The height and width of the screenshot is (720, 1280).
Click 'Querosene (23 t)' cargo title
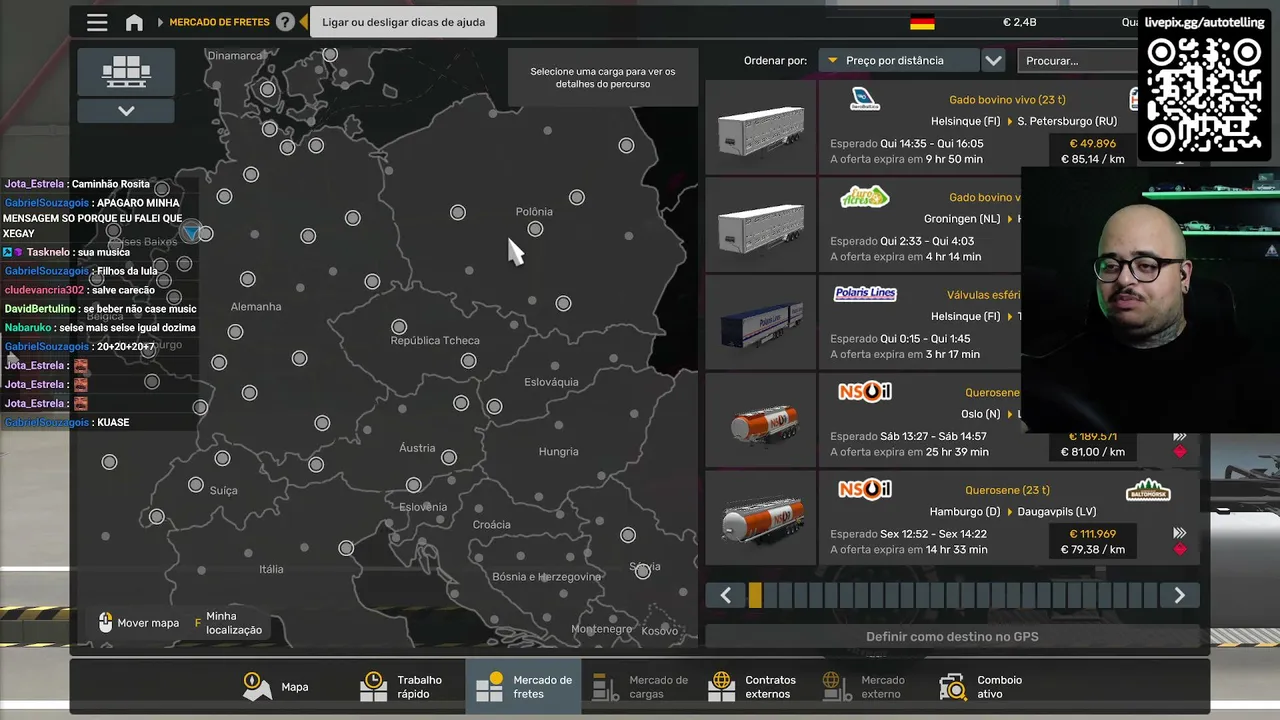click(x=1007, y=490)
